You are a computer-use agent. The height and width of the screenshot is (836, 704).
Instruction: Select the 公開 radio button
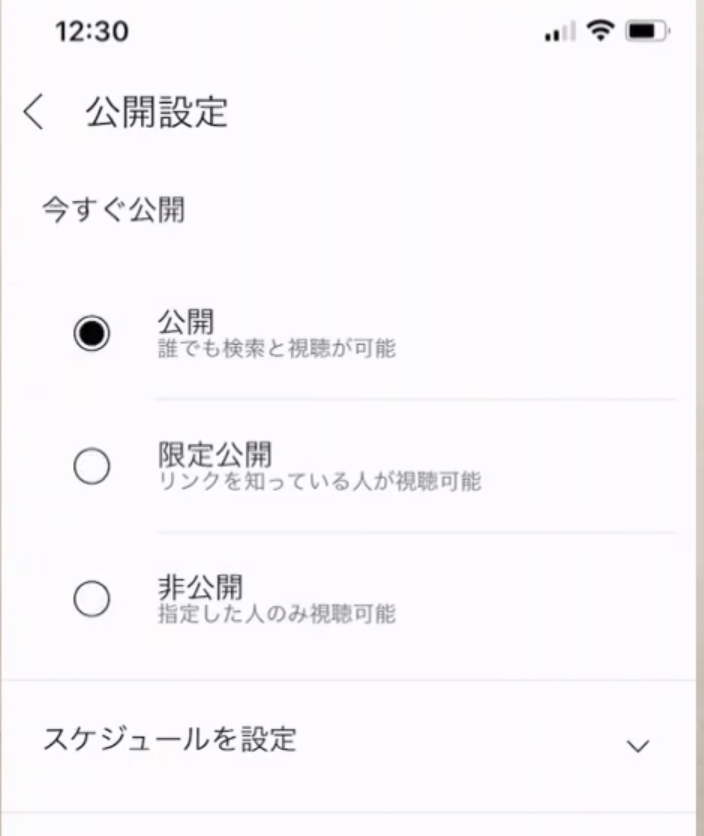(x=92, y=333)
